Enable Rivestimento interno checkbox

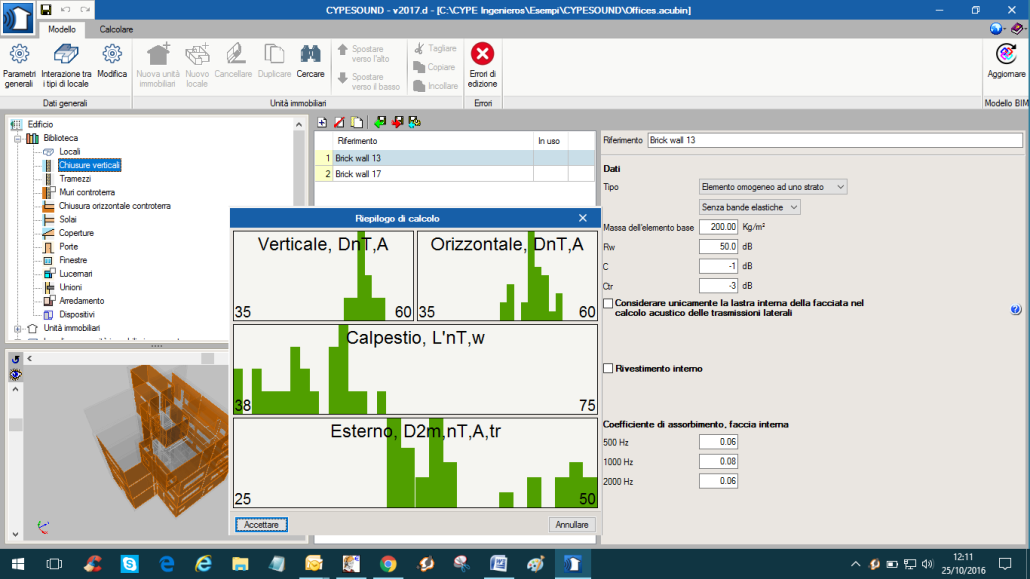tap(608, 369)
